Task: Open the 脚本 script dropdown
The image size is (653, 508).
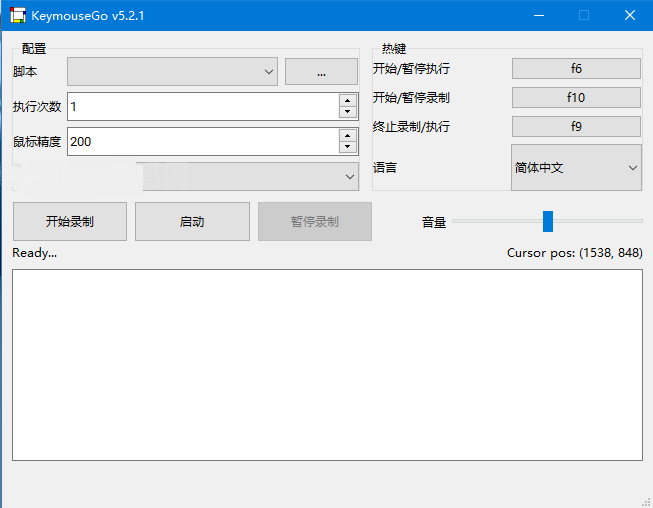Action: click(x=172, y=72)
